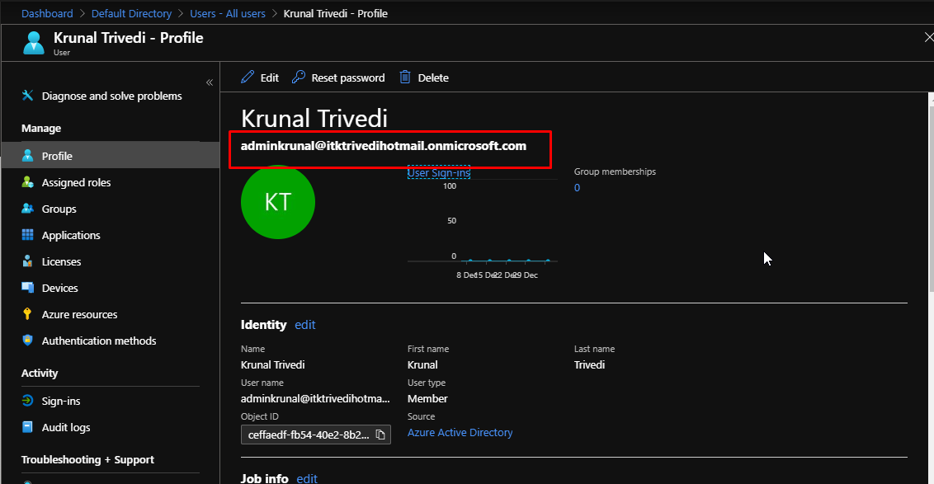Click the Job info edit link
934x484 pixels.
pyautogui.click(x=306, y=479)
